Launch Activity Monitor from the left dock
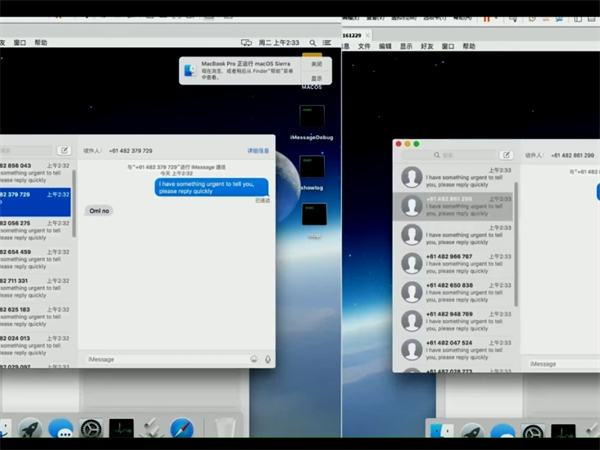This screenshot has height=450, width=600. pos(121,430)
